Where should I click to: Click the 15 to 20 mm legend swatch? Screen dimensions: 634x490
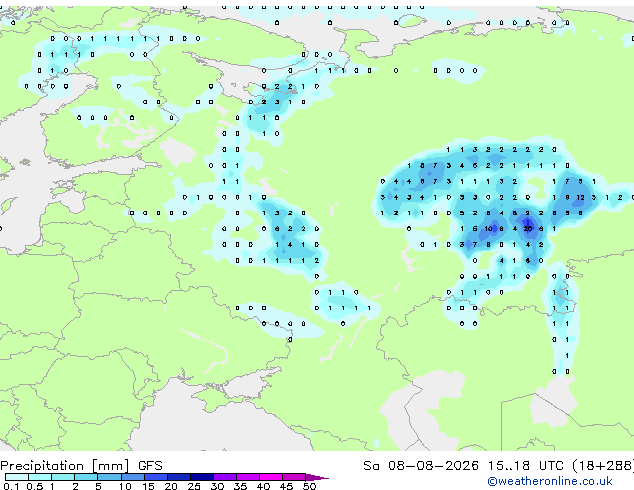(155, 477)
